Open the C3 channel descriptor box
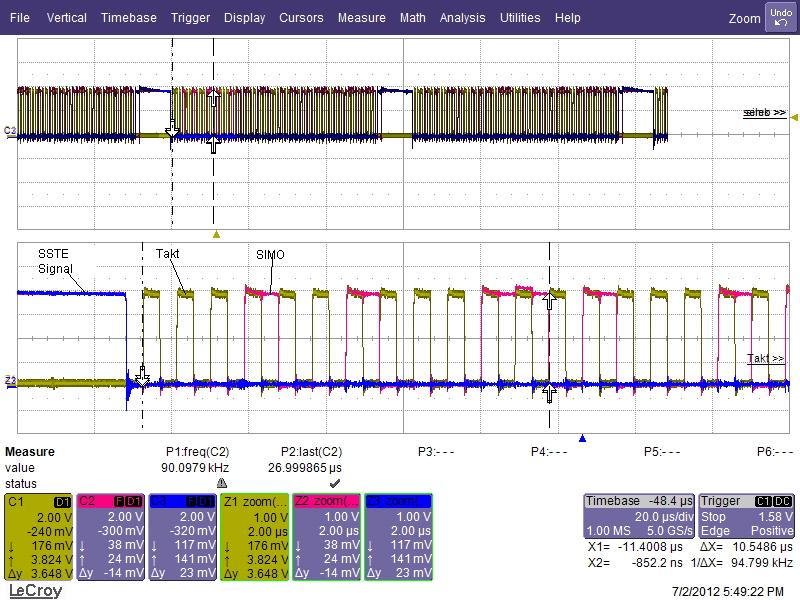 pos(183,537)
